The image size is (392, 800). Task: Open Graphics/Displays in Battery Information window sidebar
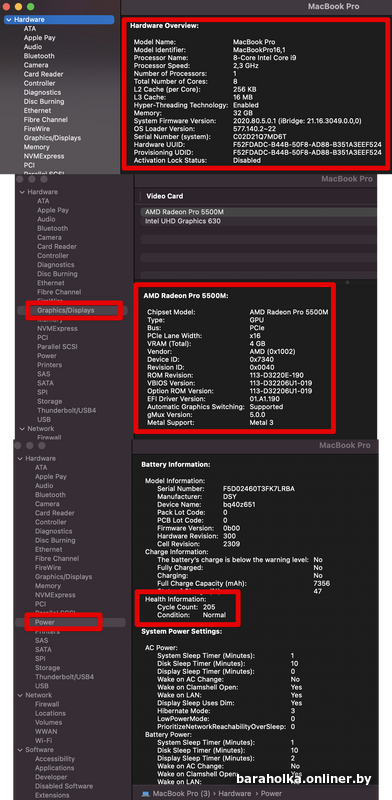tap(63, 577)
